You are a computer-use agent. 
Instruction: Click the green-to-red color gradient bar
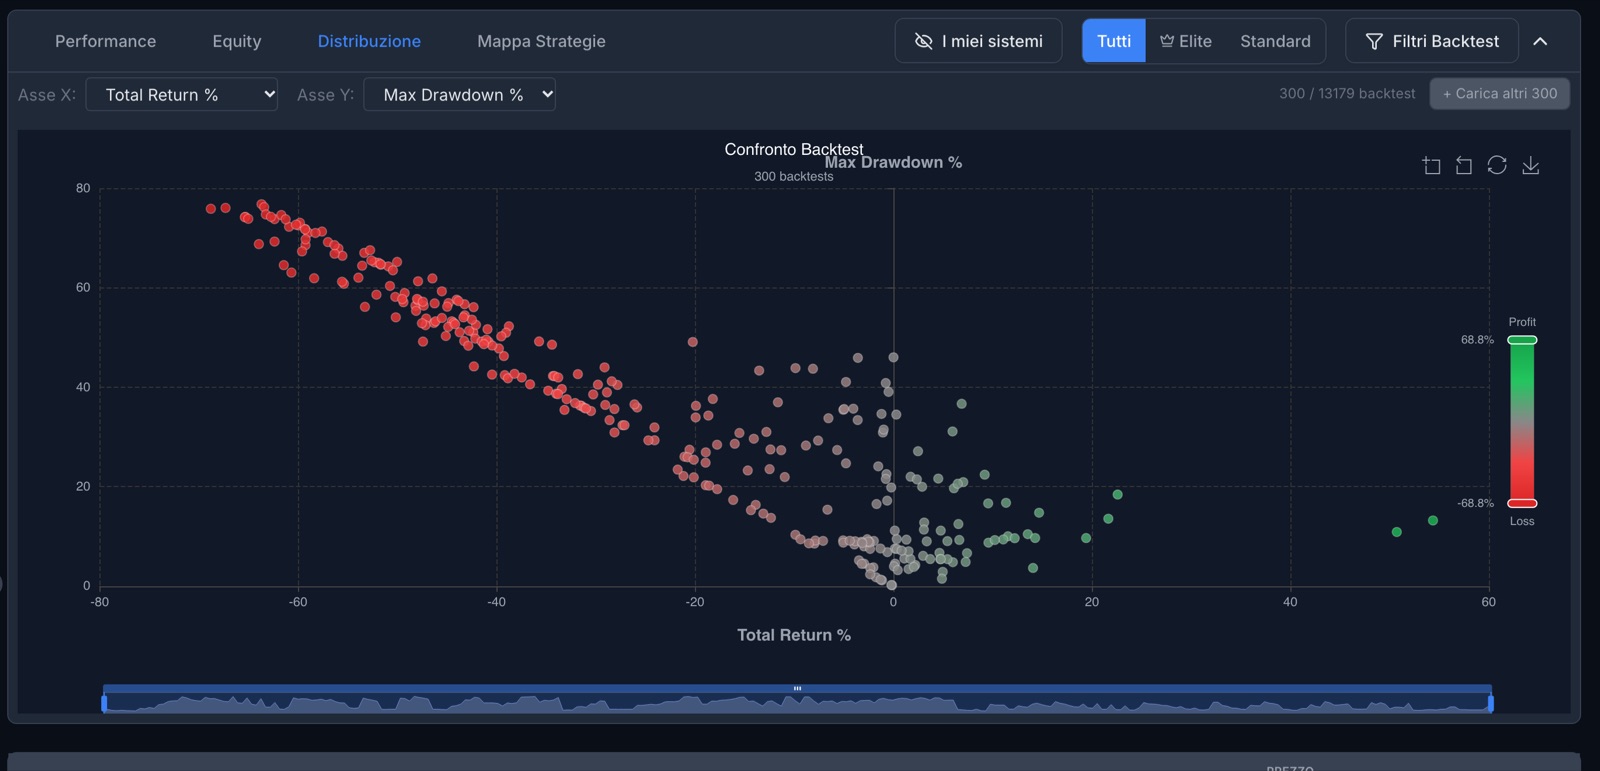(x=1522, y=421)
